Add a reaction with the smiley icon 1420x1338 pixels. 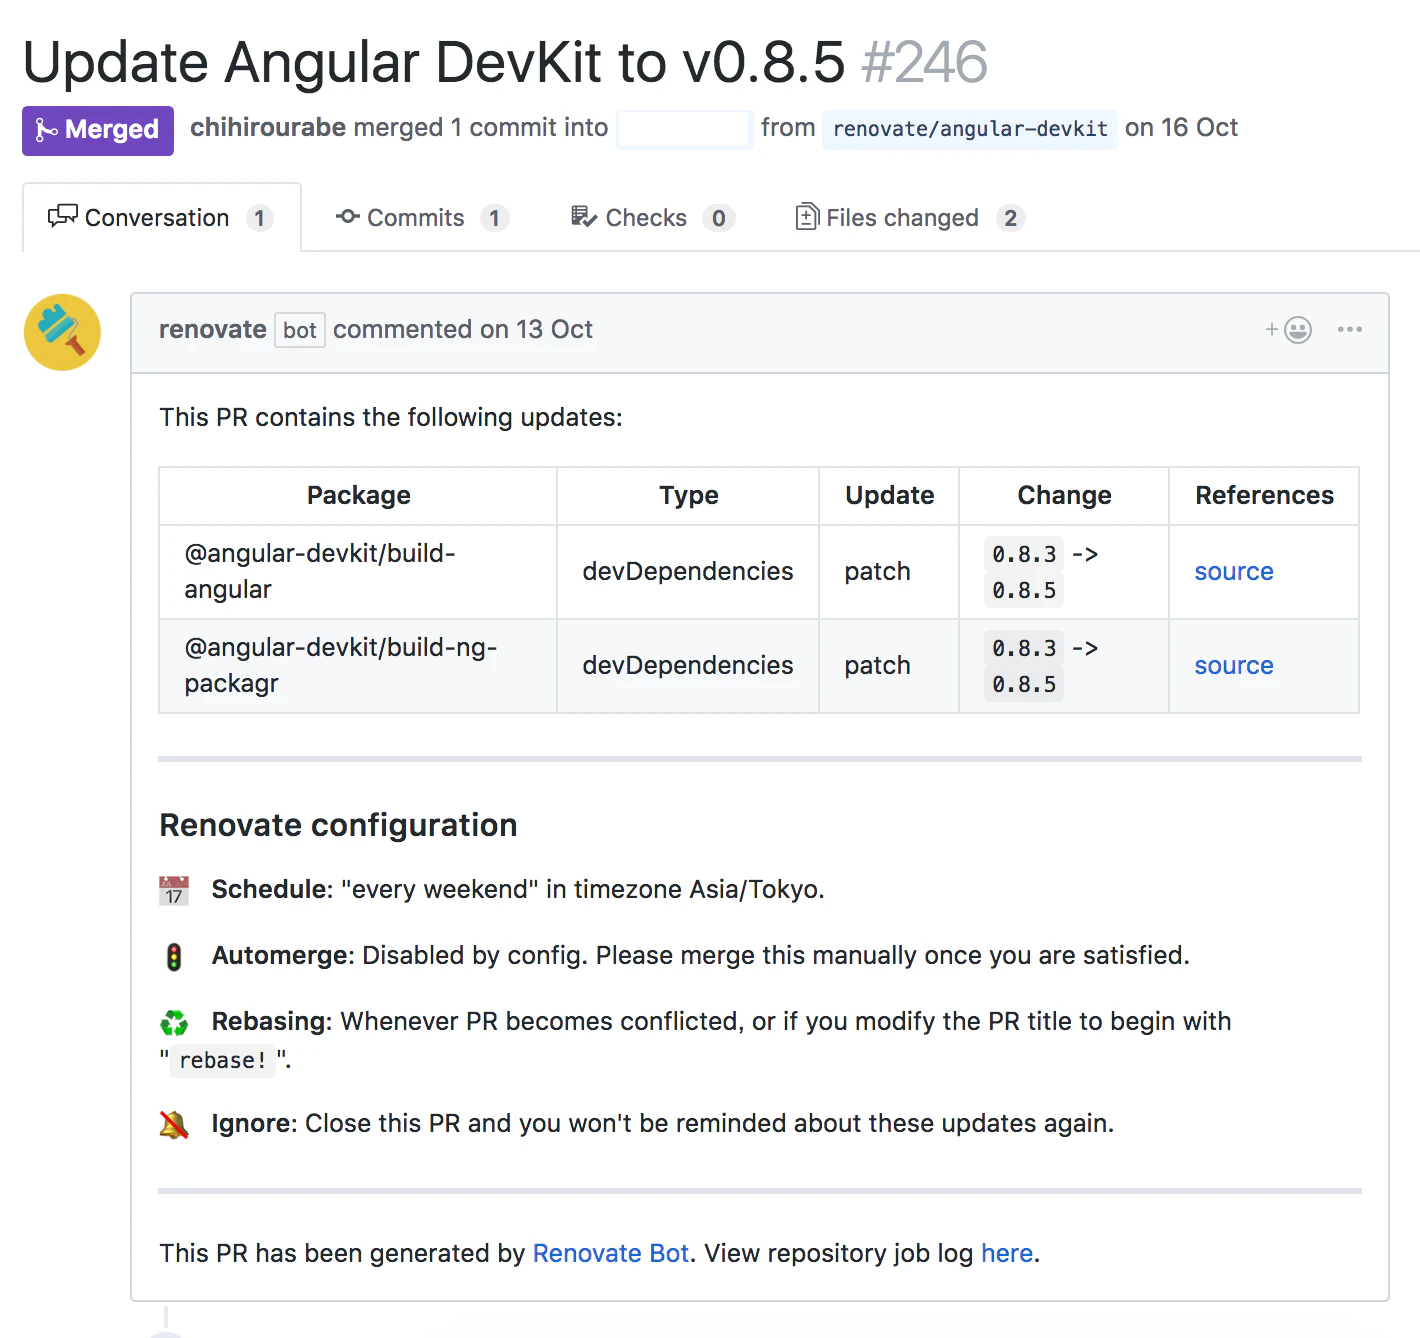1289,330
